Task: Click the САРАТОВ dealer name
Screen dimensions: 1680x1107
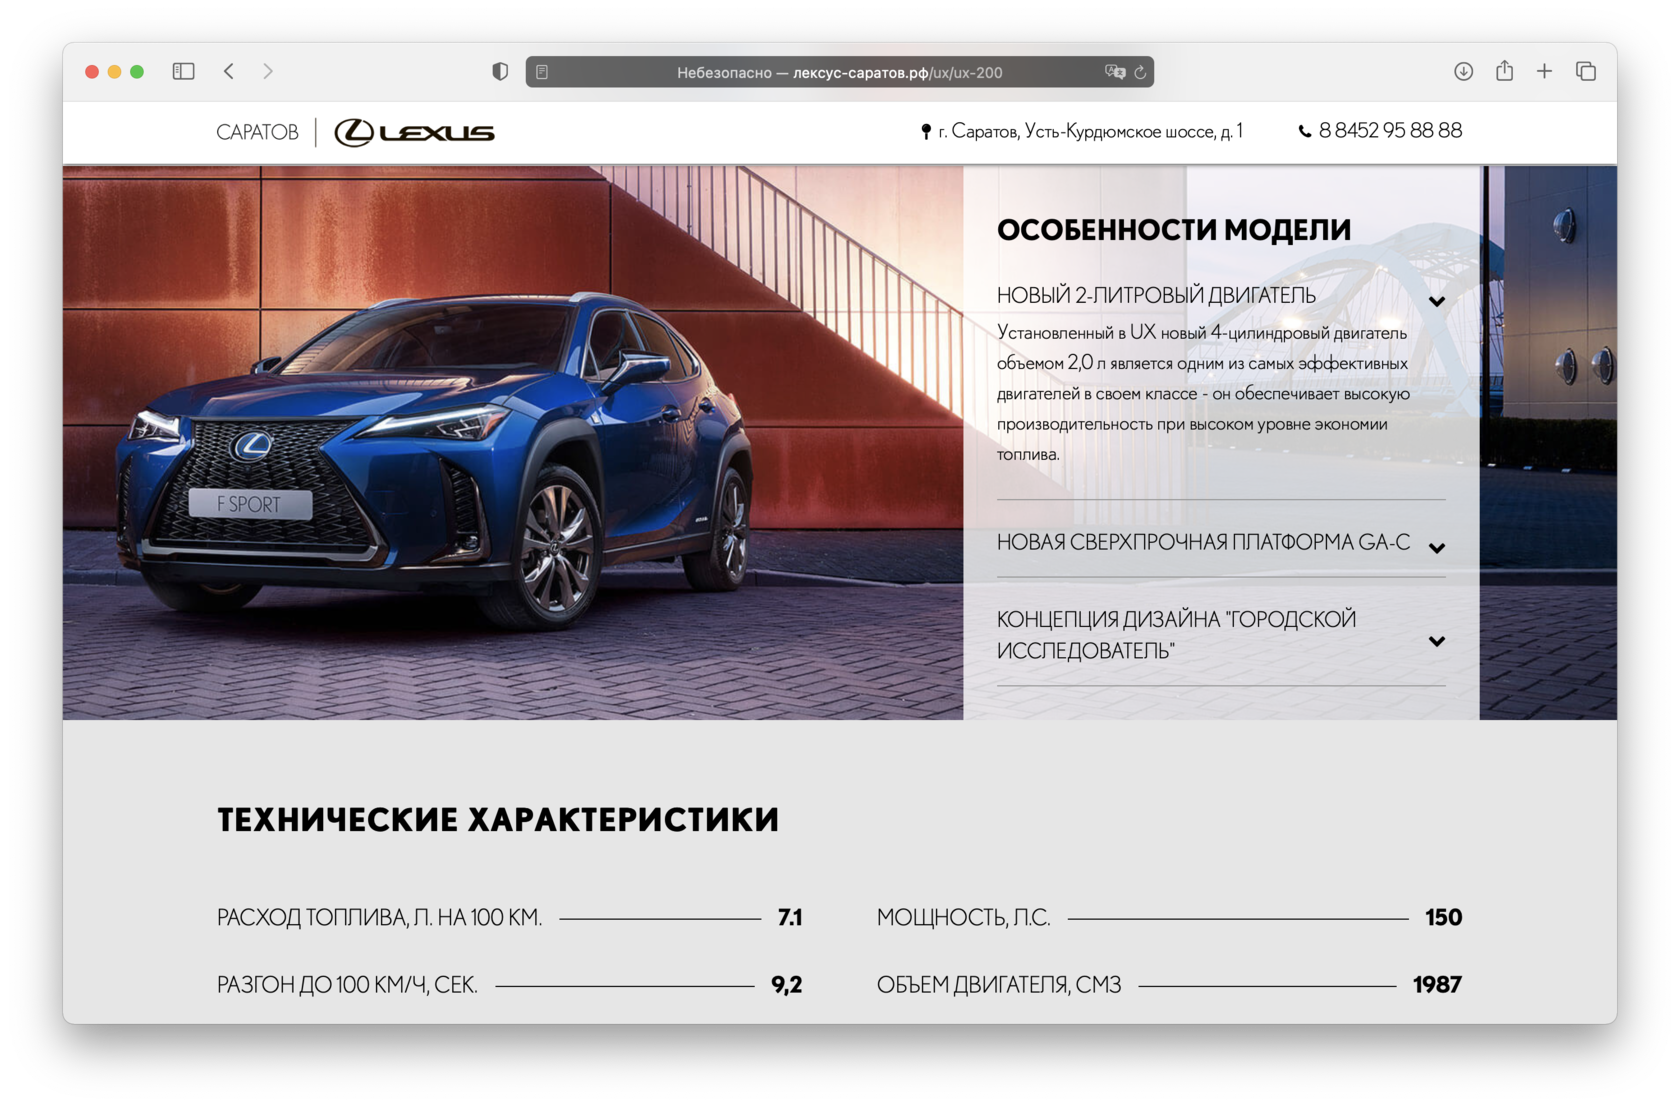Action: click(x=257, y=132)
